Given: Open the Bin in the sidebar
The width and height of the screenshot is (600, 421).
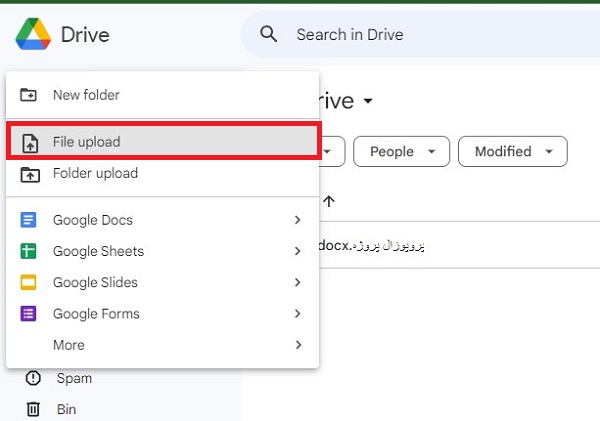Looking at the screenshot, I should [x=66, y=409].
